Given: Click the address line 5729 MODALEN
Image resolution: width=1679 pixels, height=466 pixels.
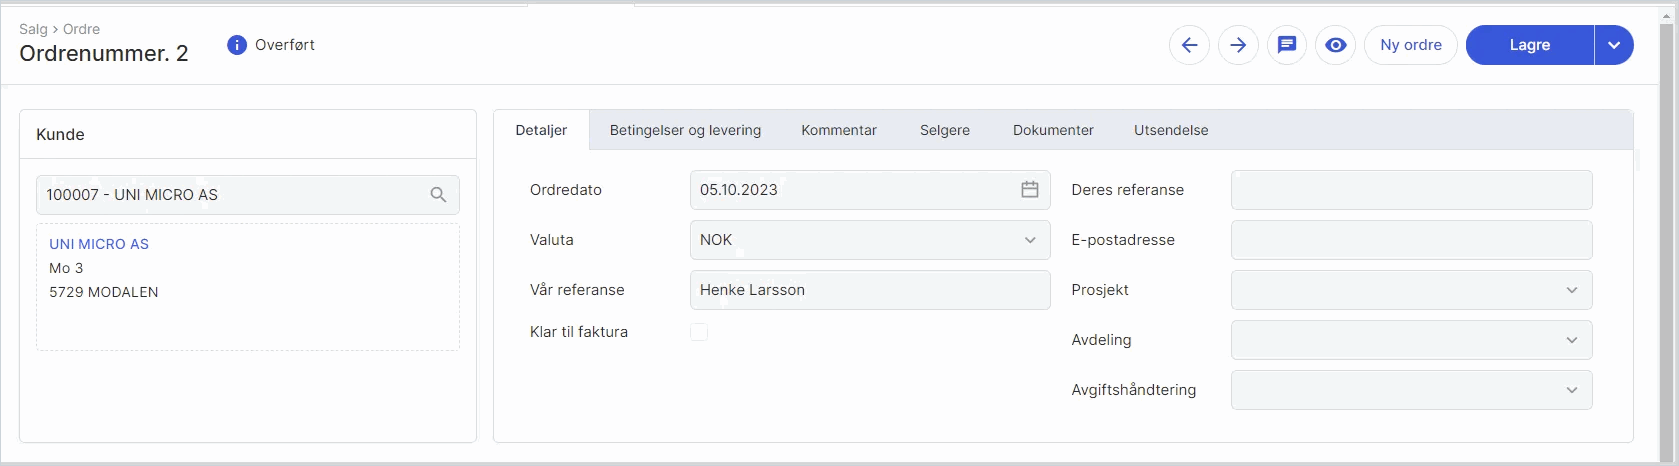Looking at the screenshot, I should click(104, 292).
